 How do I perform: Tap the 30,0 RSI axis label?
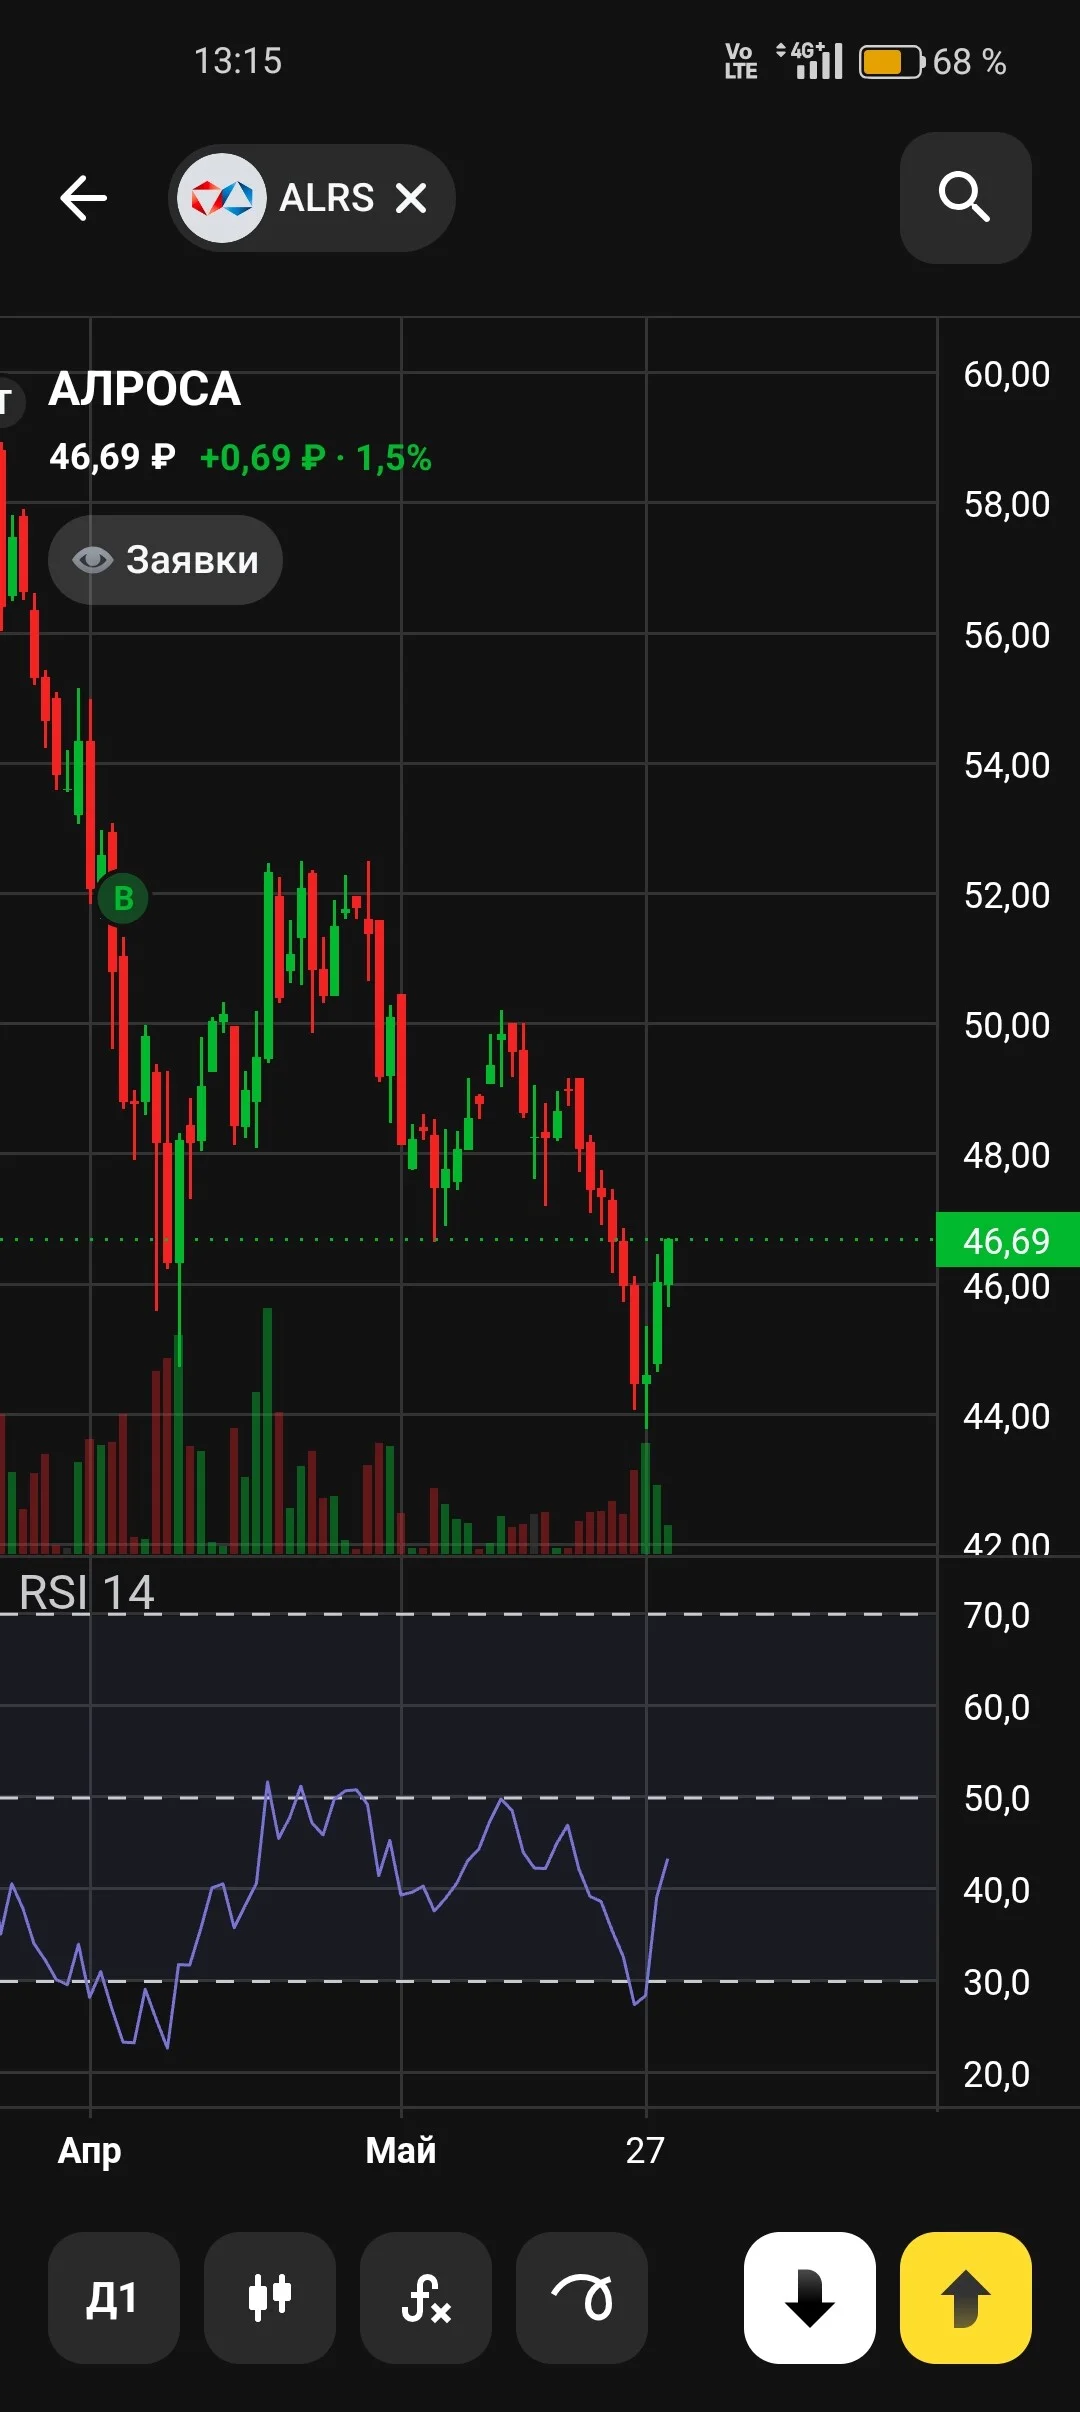click(x=997, y=1983)
